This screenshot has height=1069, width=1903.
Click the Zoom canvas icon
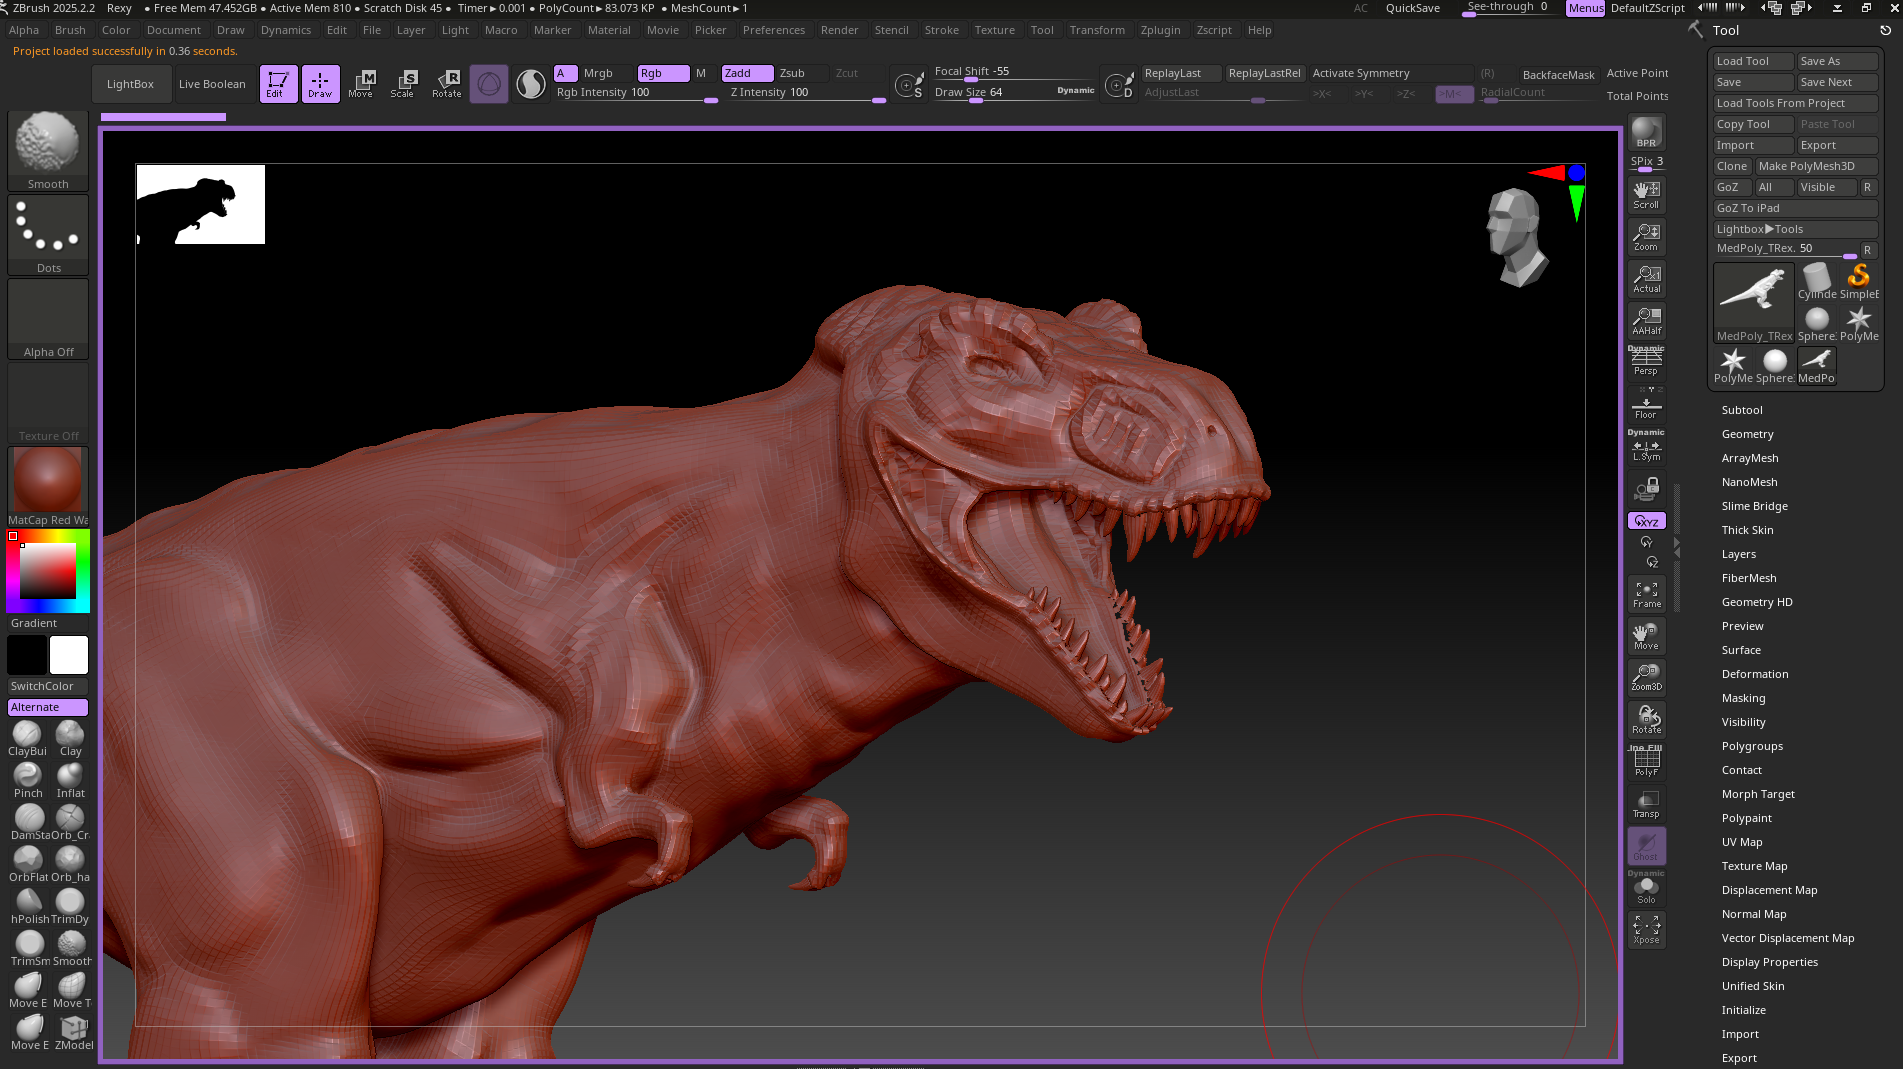click(1646, 236)
